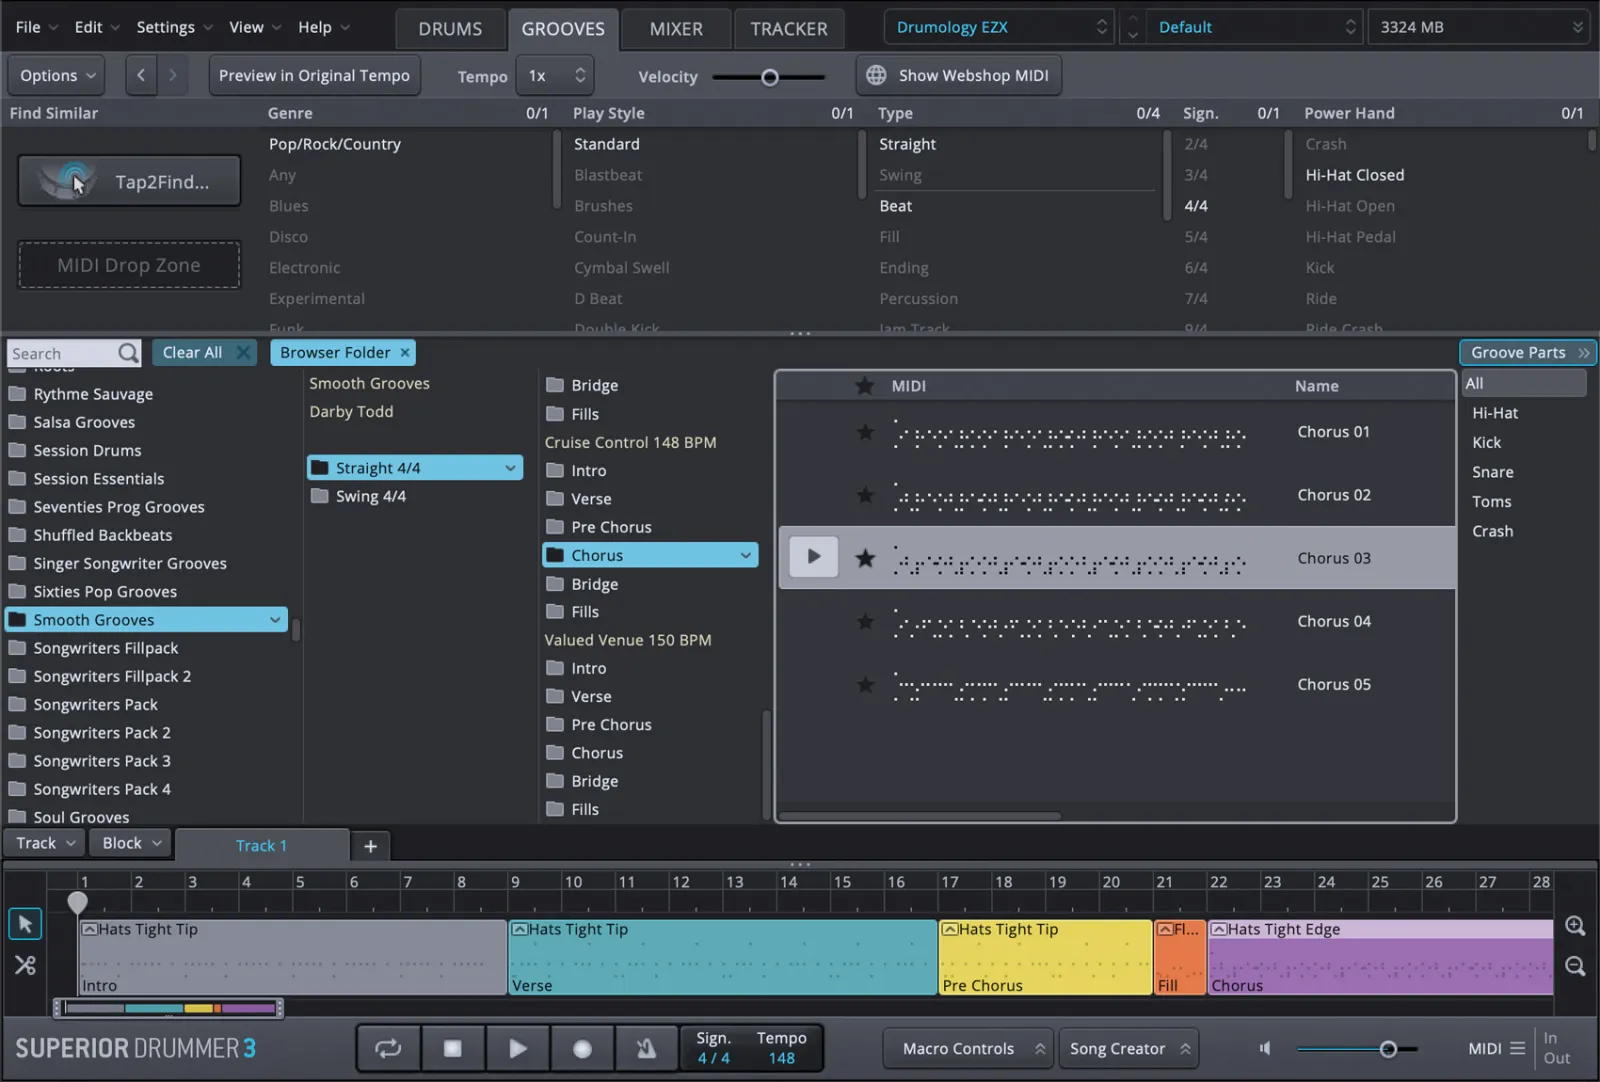The width and height of the screenshot is (1600, 1082).
Task: Click the star column header icon
Action: [x=865, y=386]
